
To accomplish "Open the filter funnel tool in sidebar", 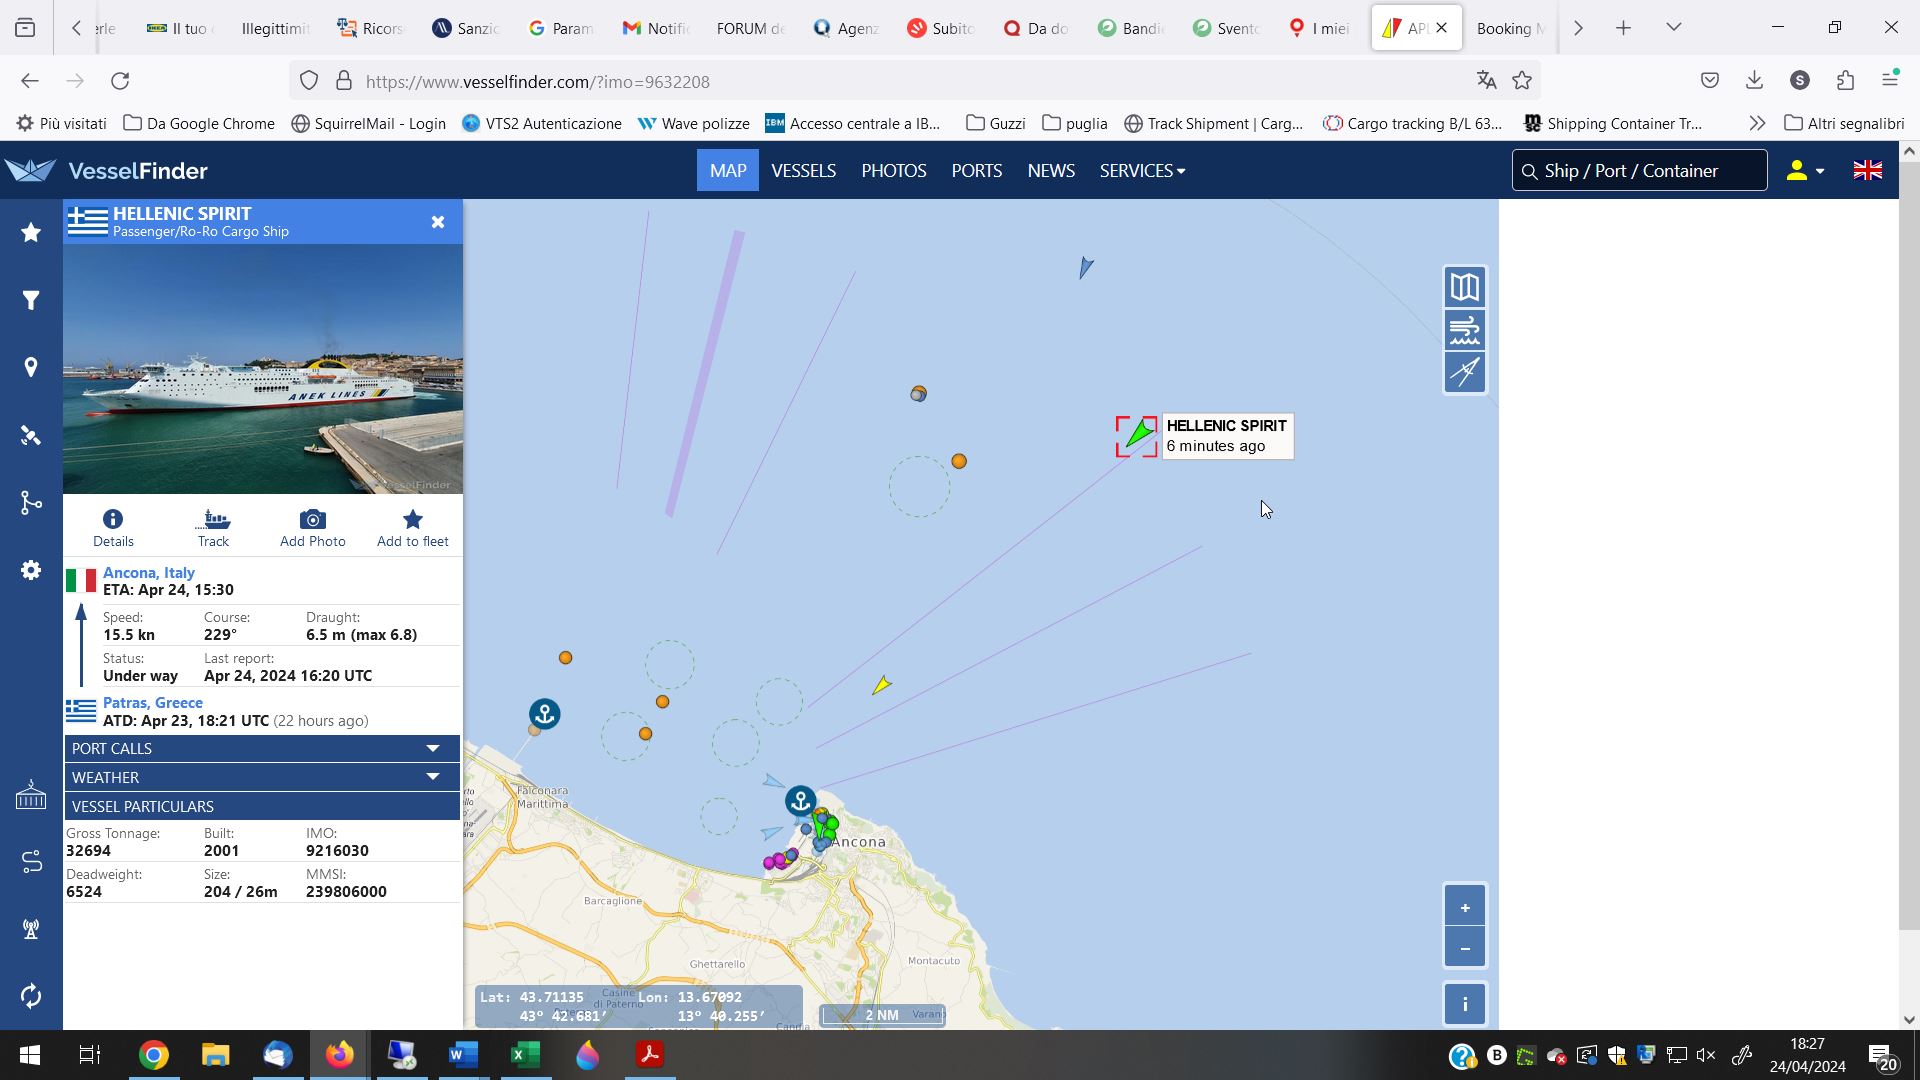I will pyautogui.click(x=31, y=300).
